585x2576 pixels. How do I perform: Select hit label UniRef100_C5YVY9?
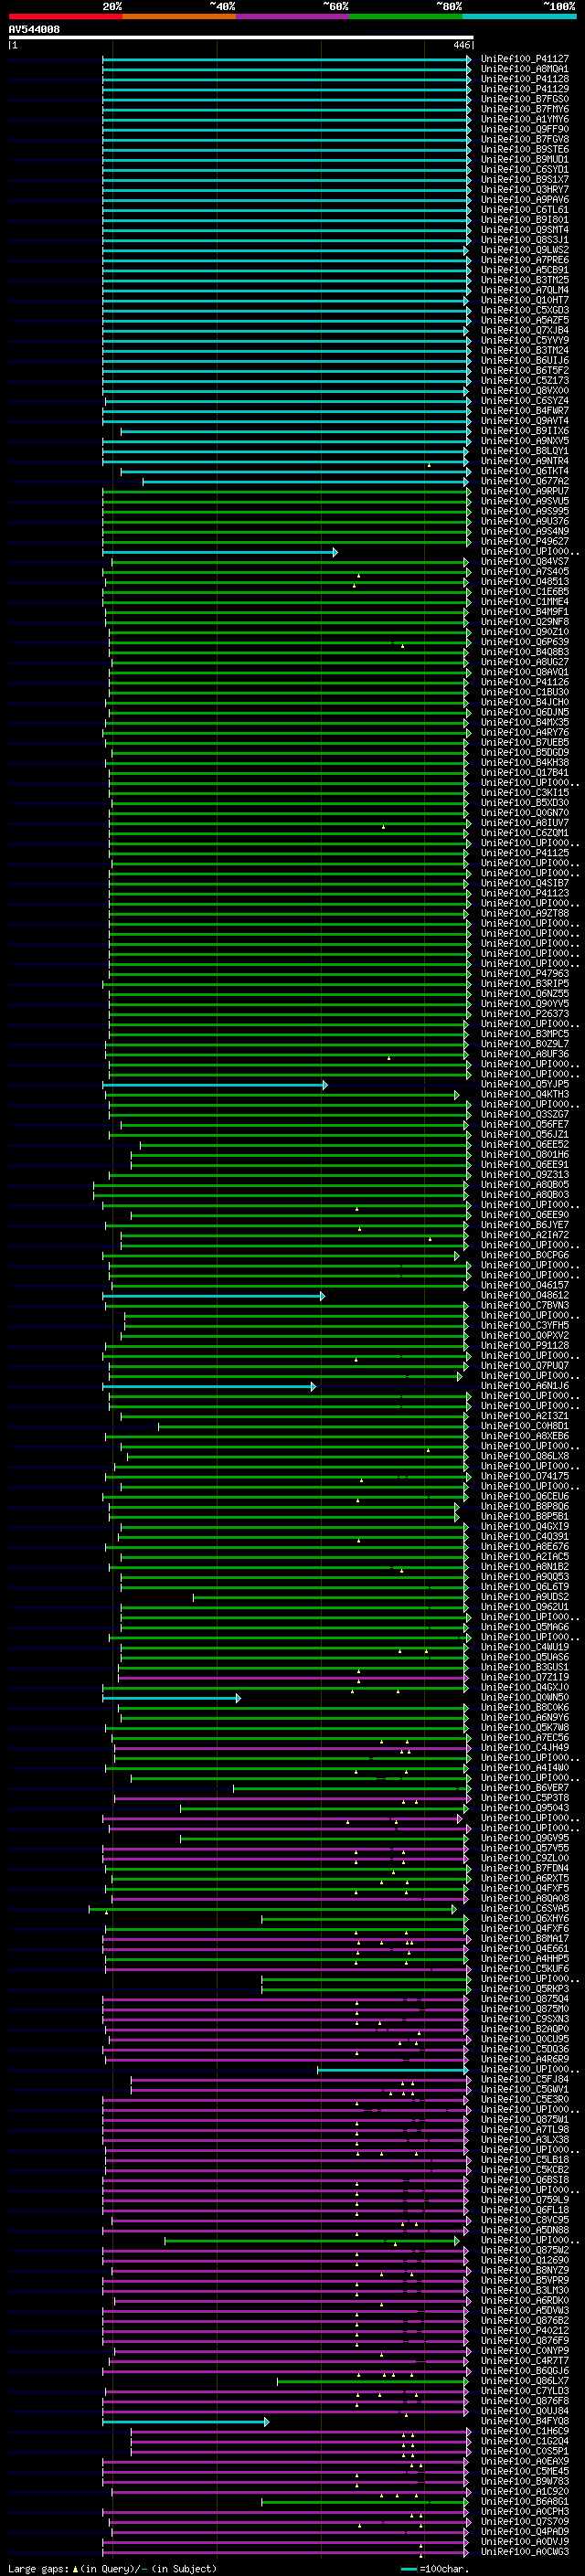[525, 340]
